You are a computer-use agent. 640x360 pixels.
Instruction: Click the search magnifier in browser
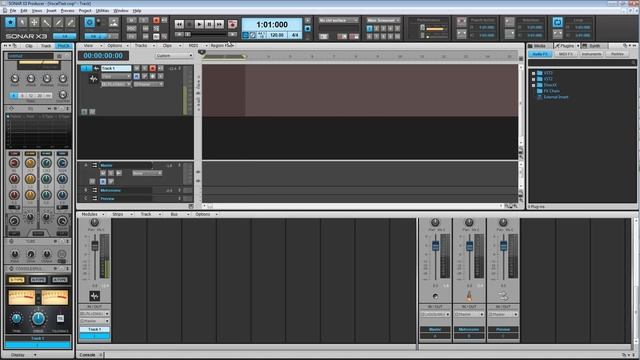coord(633,62)
